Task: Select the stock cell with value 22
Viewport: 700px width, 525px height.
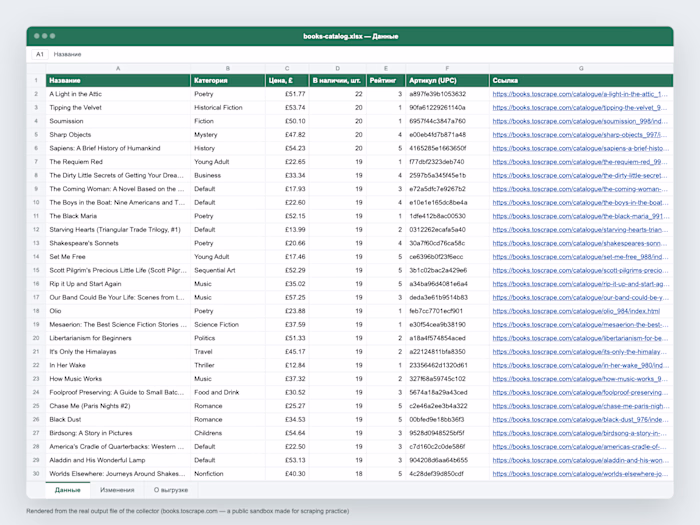Action: [338, 94]
